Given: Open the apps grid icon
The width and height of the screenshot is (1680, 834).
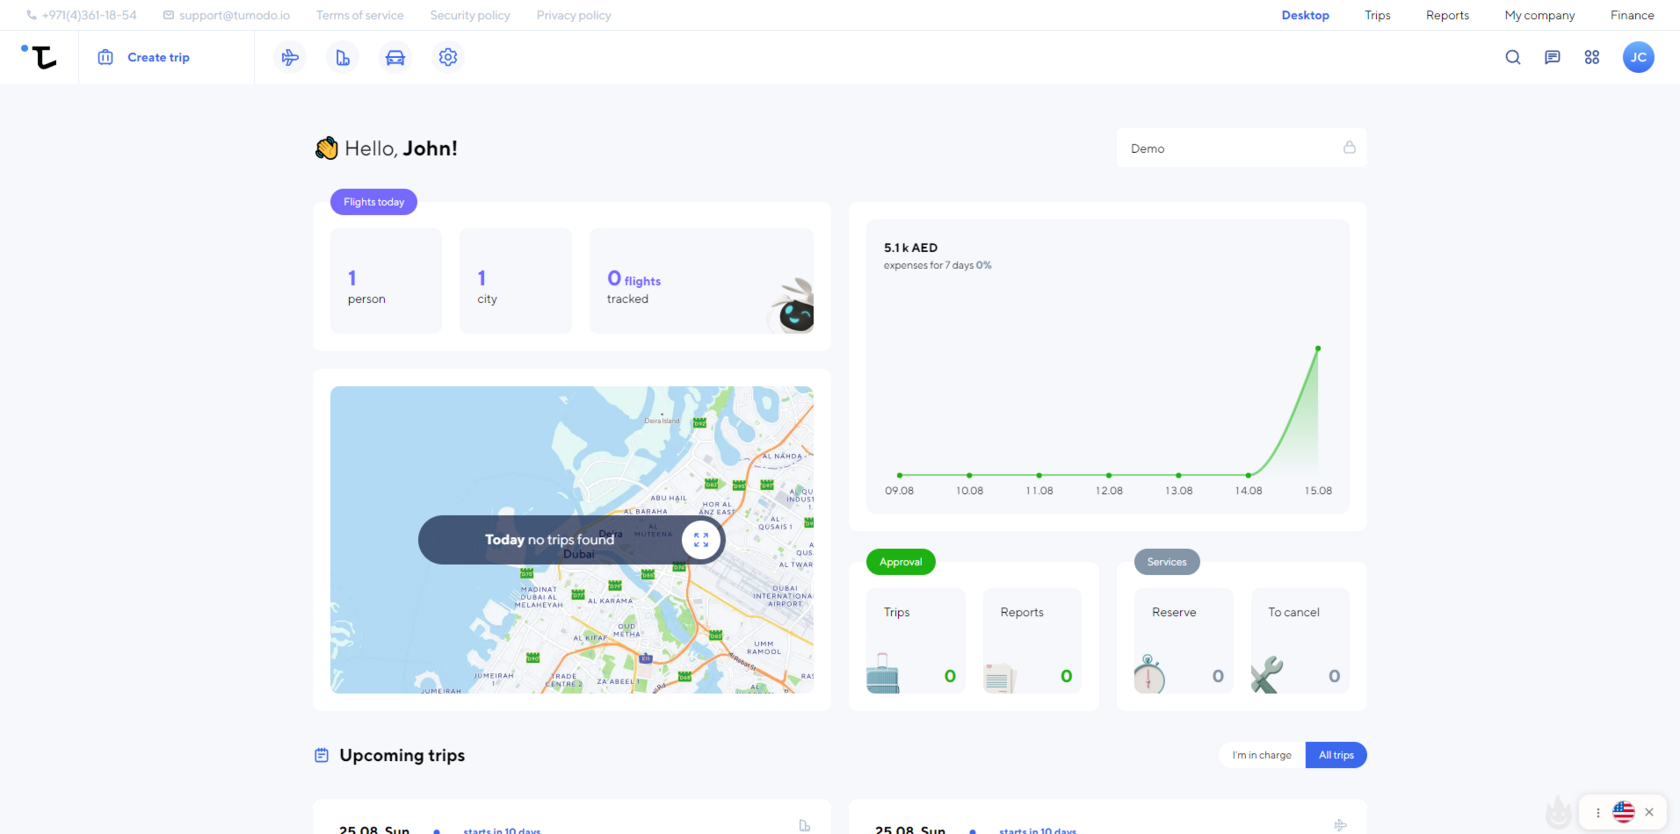Looking at the screenshot, I should click(x=1592, y=58).
